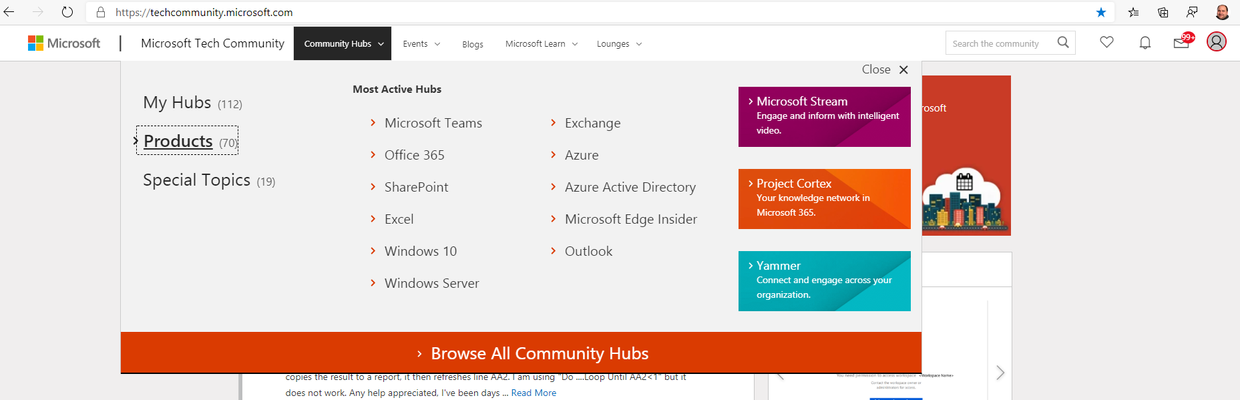Open the Blogs menu item
The height and width of the screenshot is (400, 1240).
pos(473,44)
